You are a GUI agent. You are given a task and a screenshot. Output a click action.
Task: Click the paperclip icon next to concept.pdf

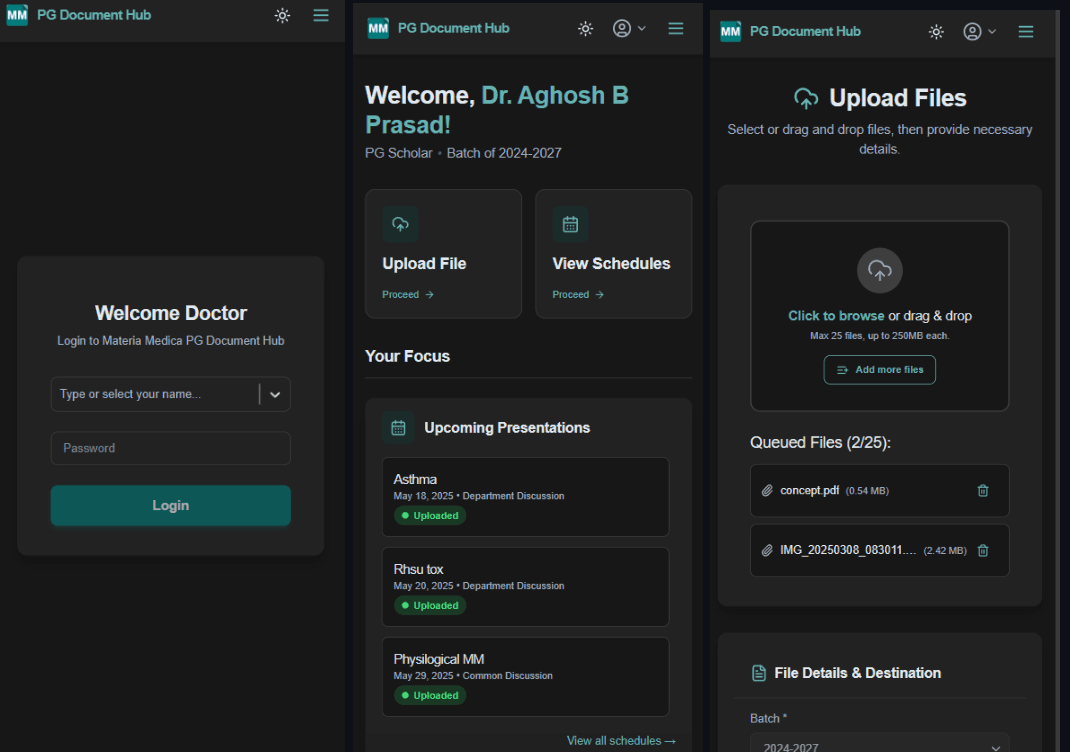click(x=769, y=490)
